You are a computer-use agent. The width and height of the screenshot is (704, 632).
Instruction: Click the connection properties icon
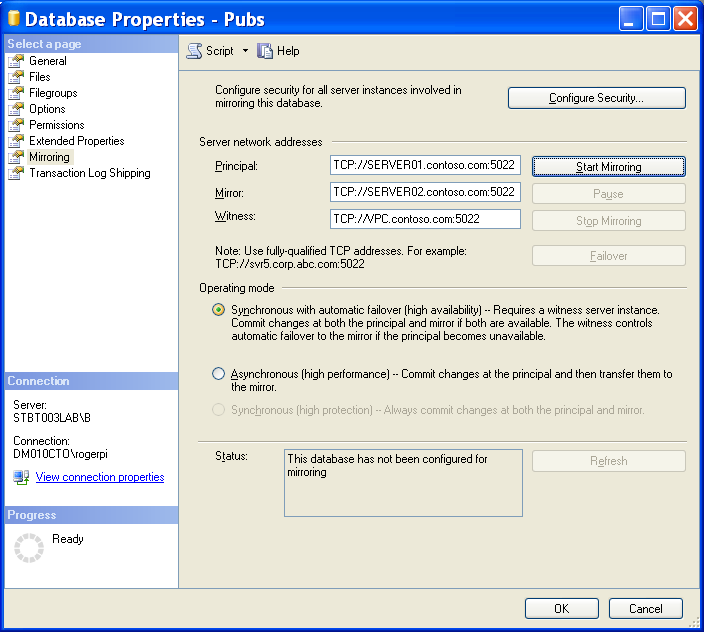pyautogui.click(x=21, y=477)
